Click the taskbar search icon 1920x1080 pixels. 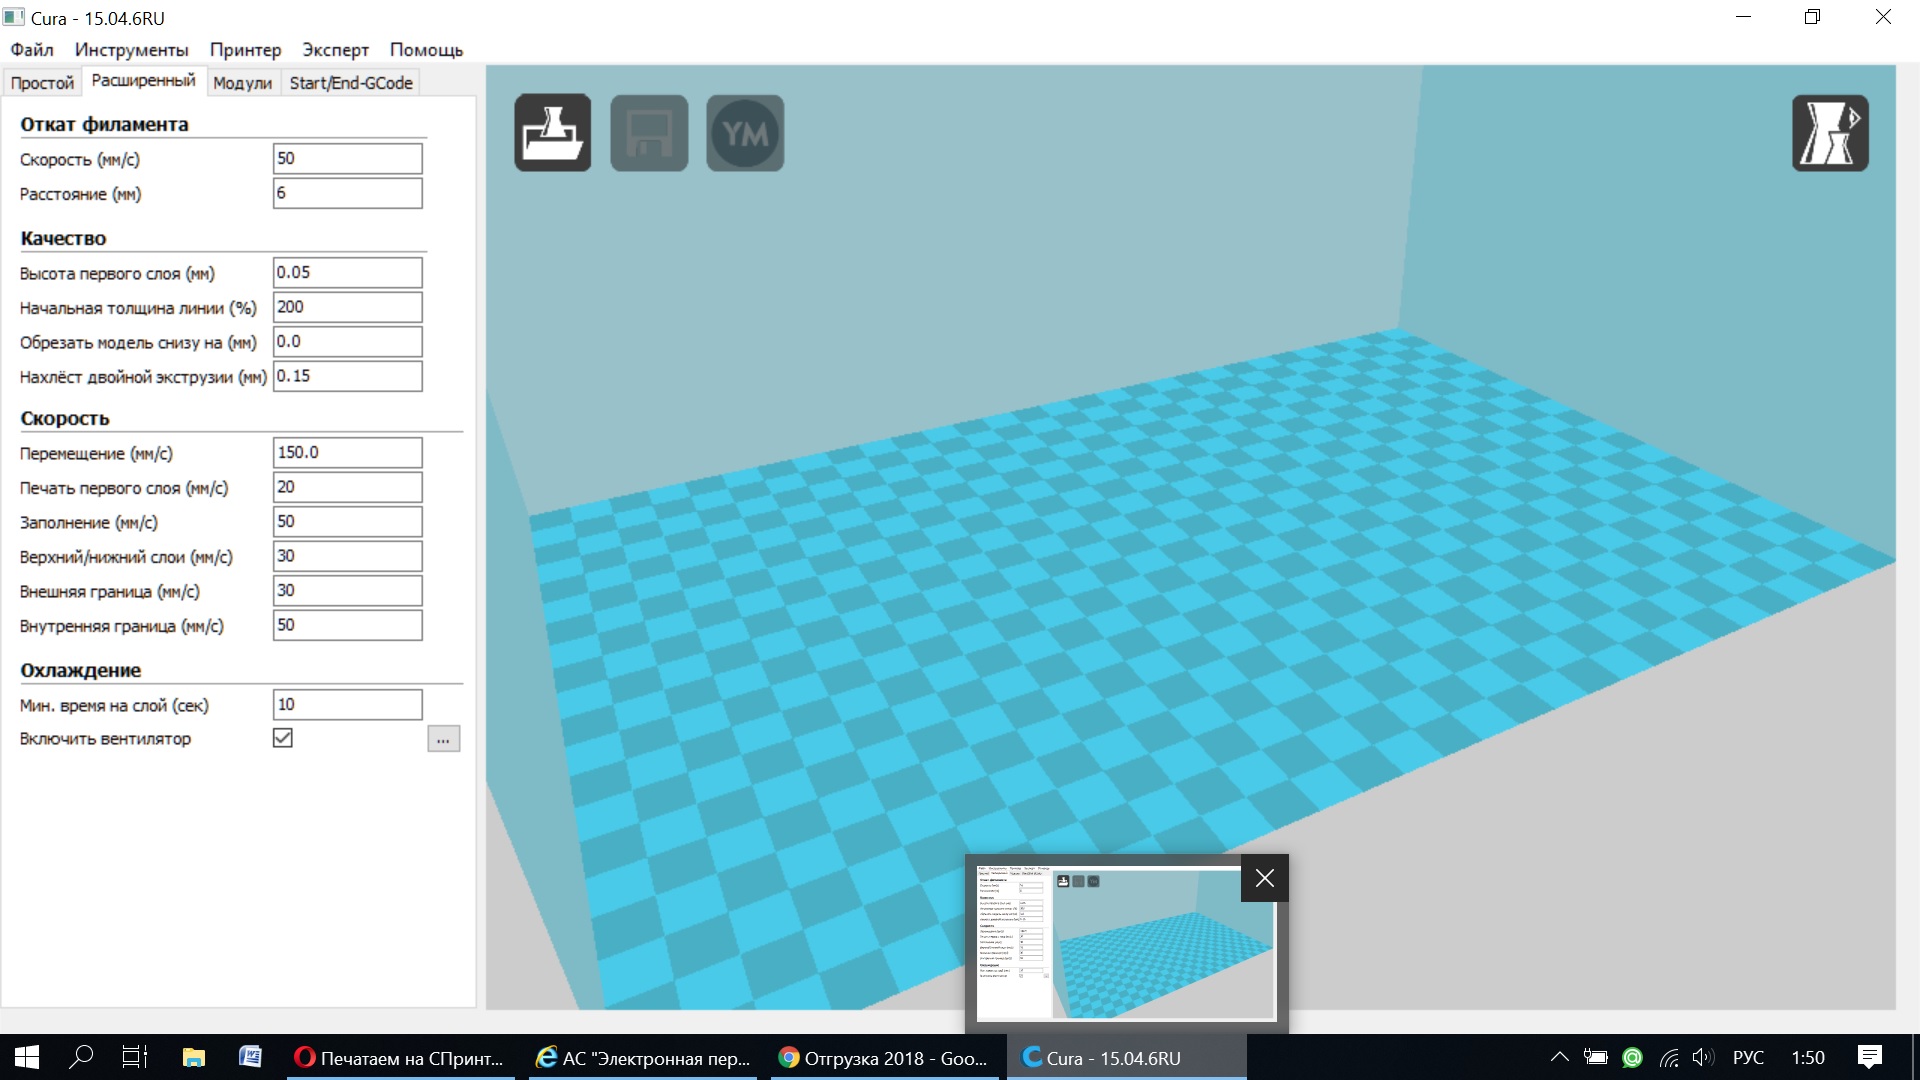[x=81, y=1057]
